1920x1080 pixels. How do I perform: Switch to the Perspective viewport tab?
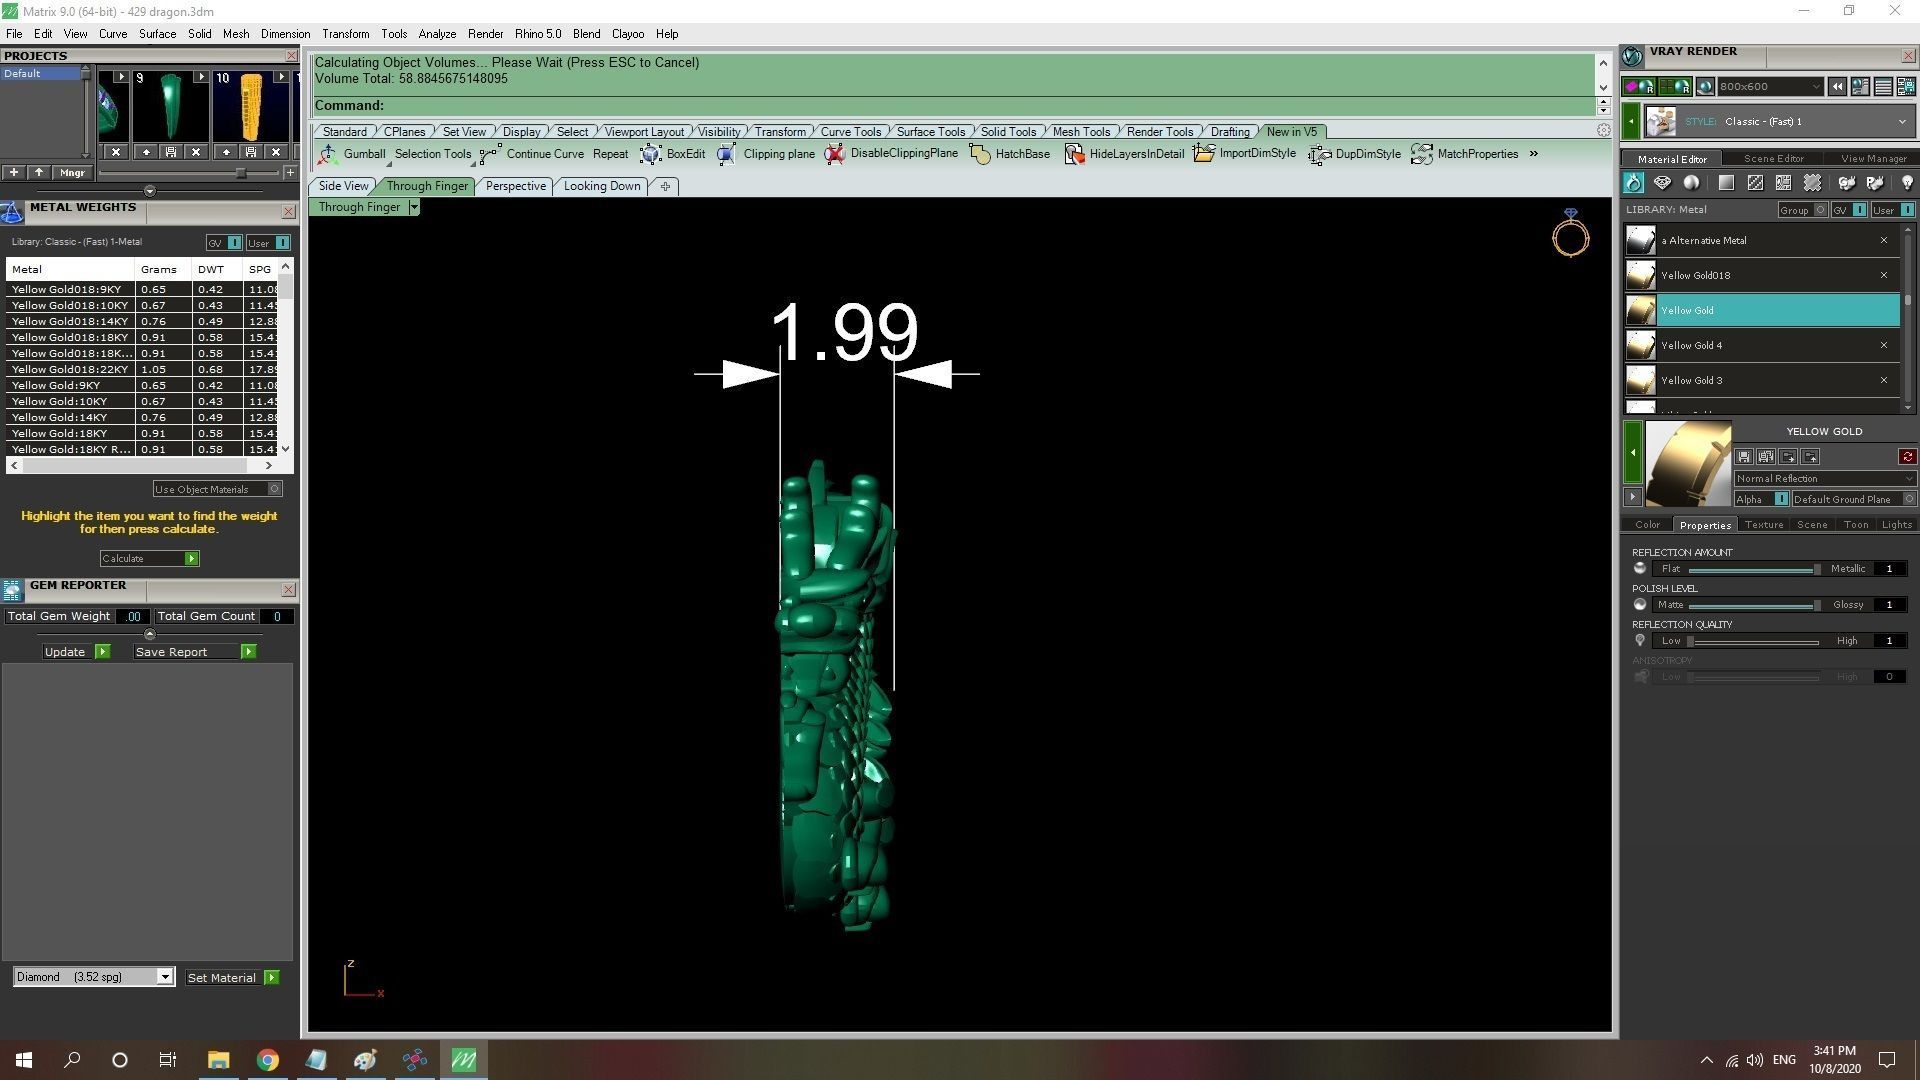point(515,186)
